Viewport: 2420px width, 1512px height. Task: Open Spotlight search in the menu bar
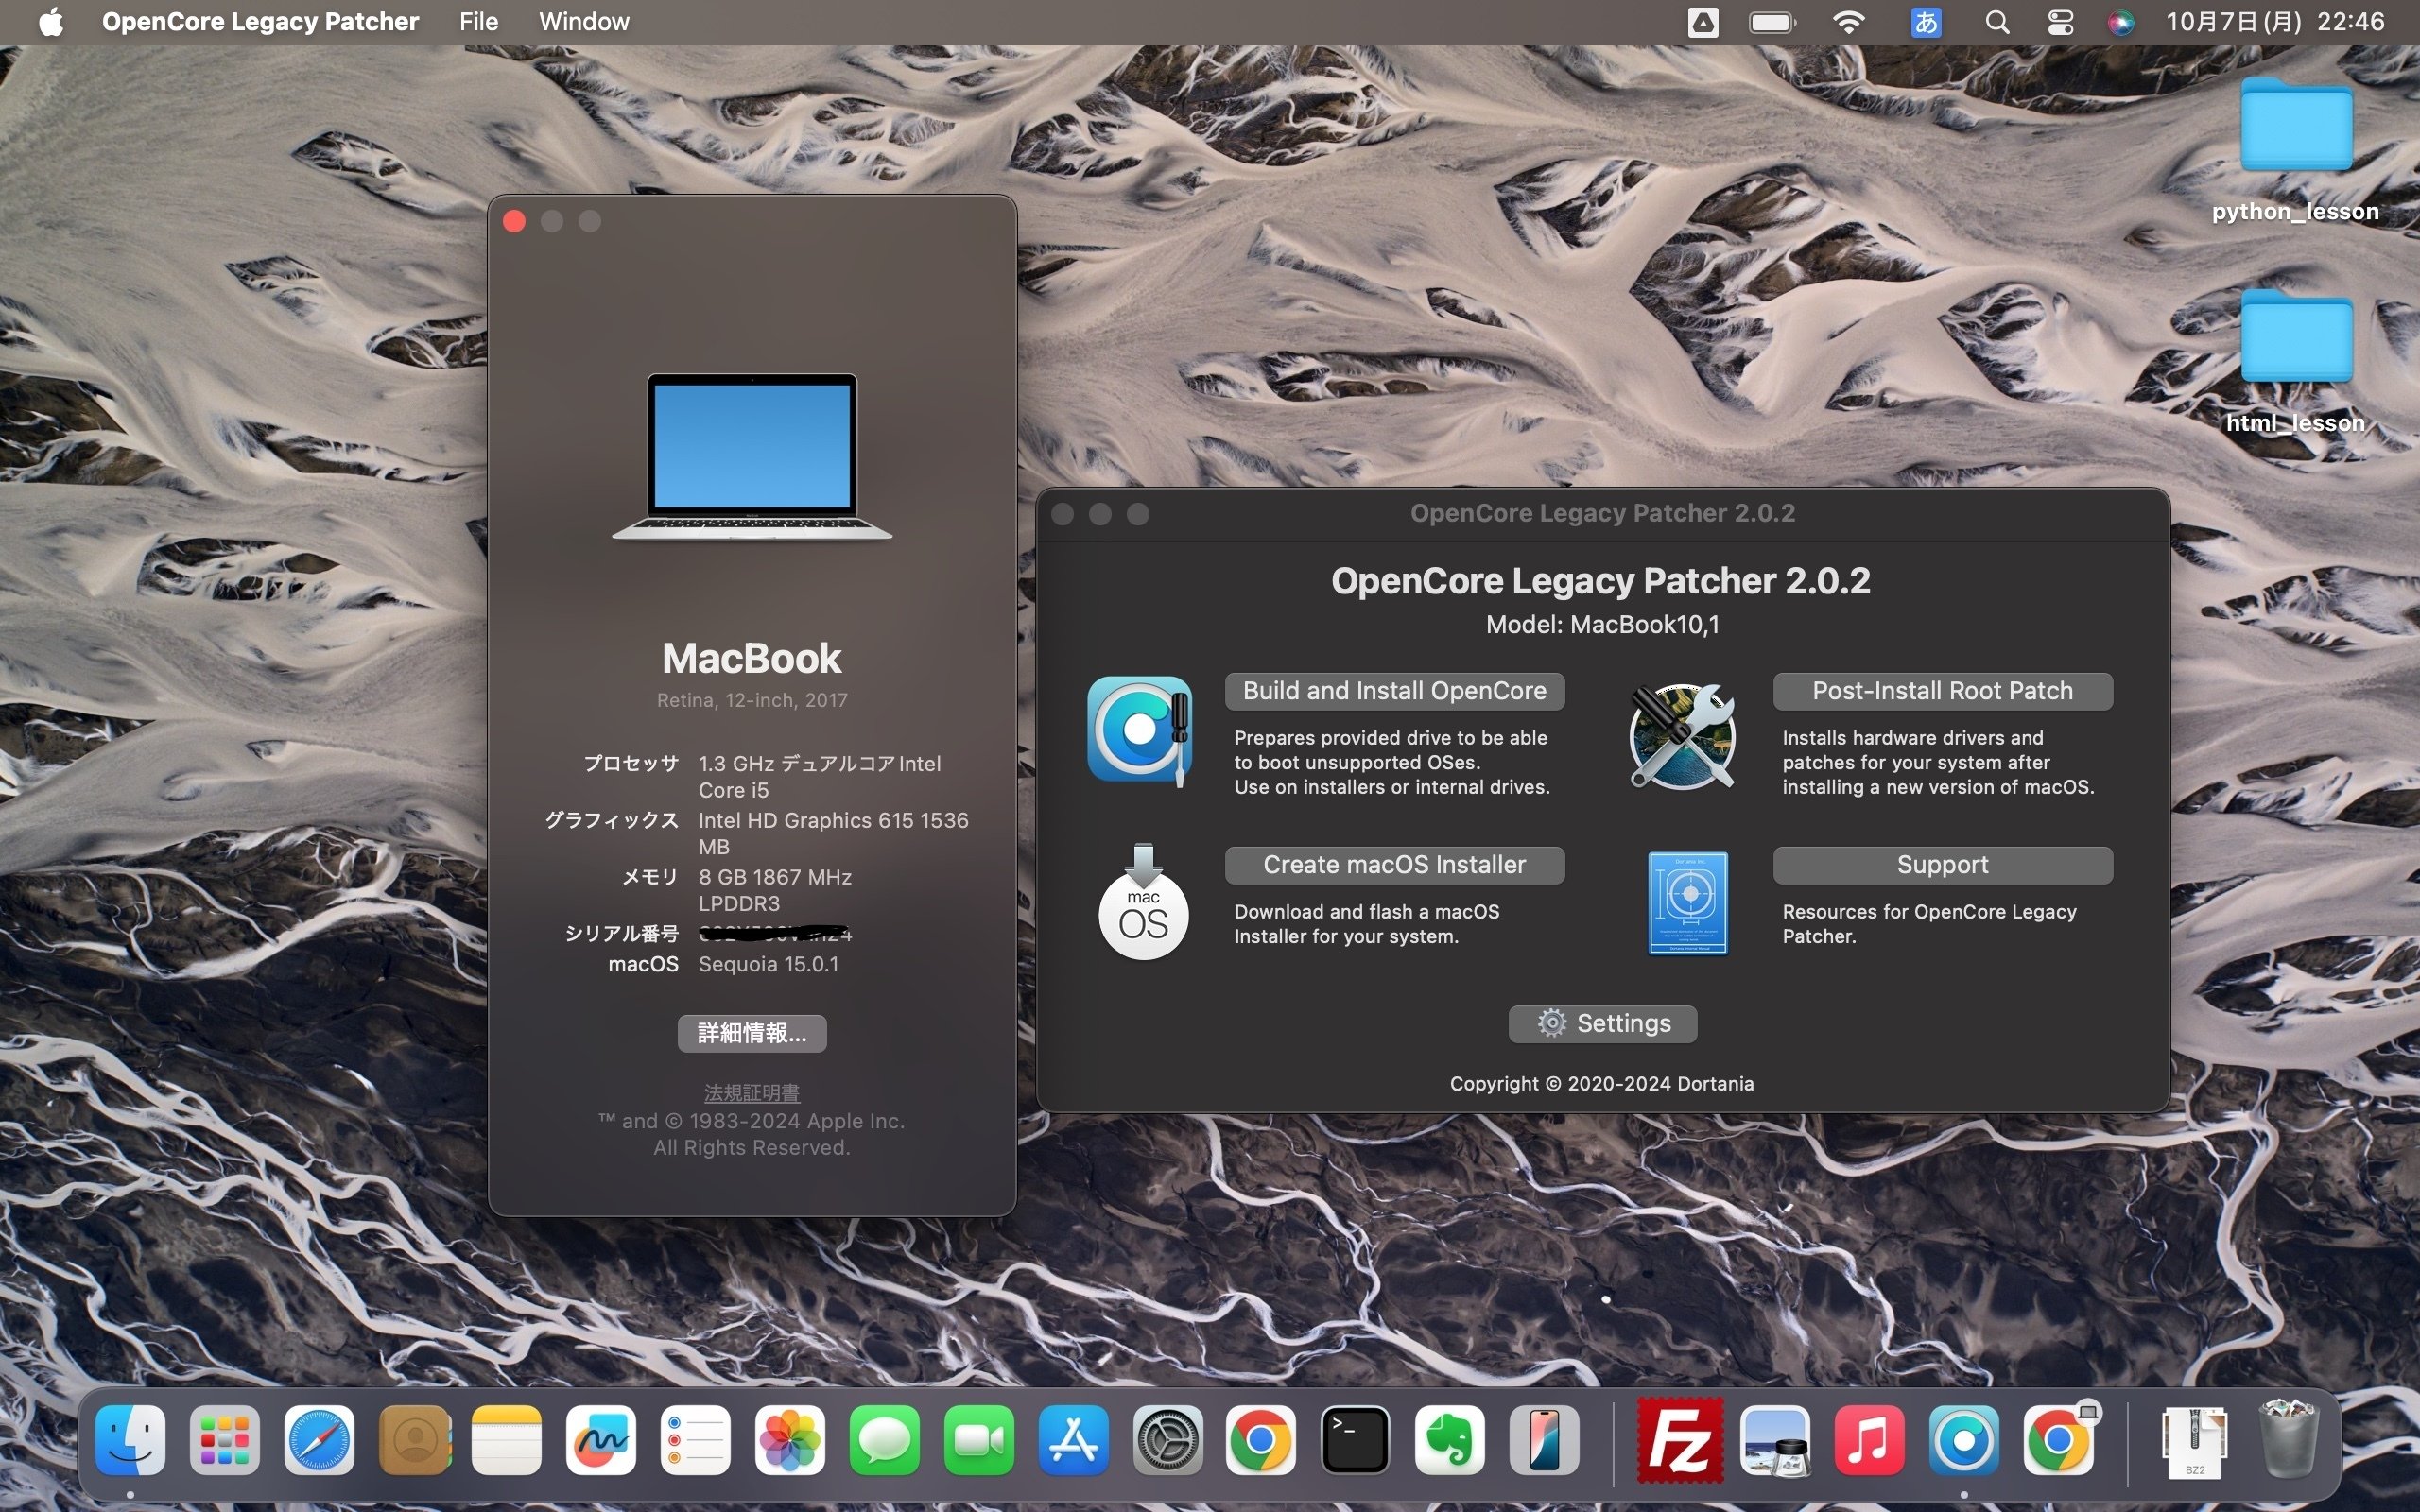[1996, 22]
